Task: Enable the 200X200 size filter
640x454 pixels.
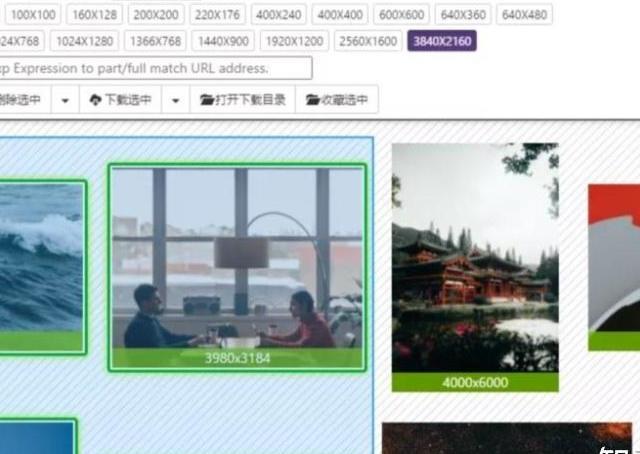Action: pyautogui.click(x=156, y=15)
